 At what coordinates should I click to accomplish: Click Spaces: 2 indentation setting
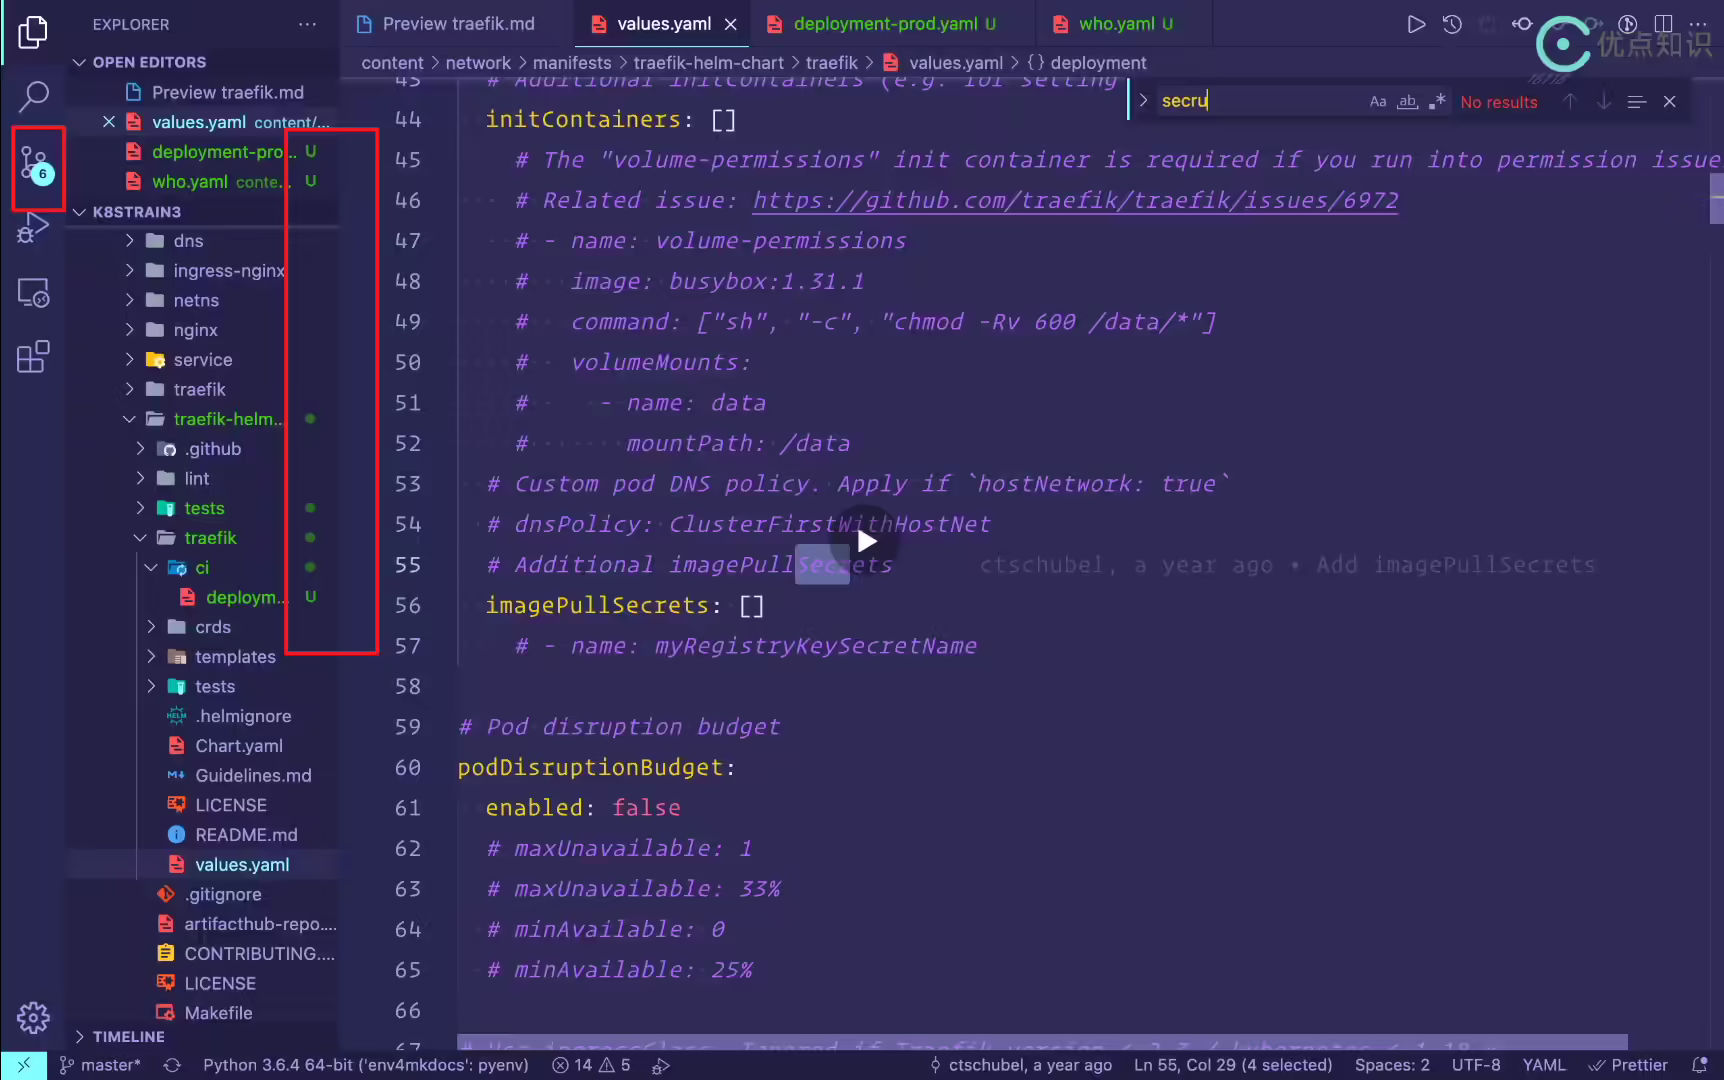[1392, 1065]
